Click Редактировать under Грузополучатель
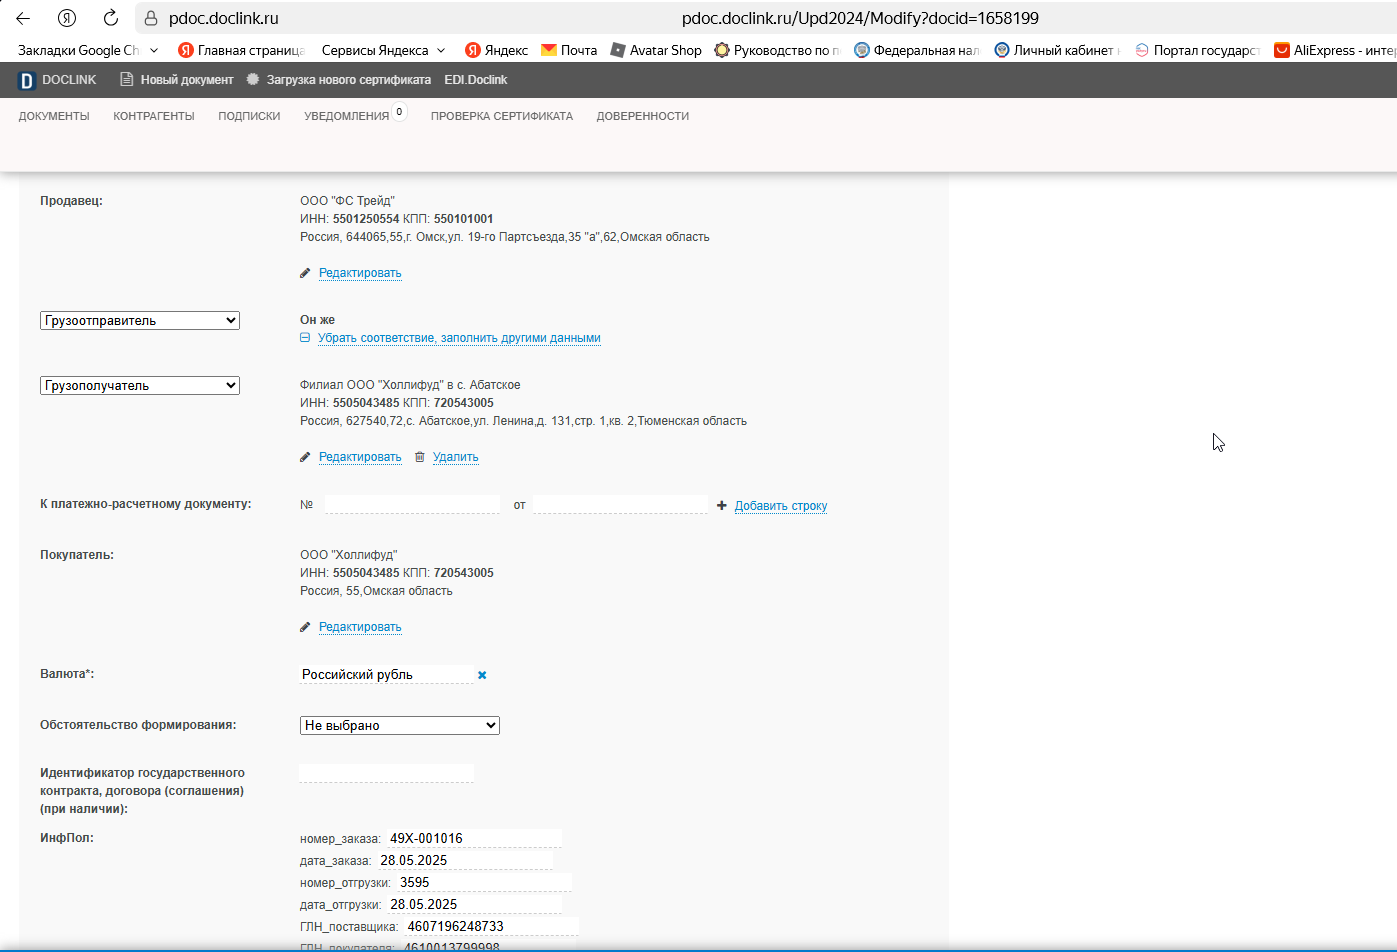 (x=360, y=457)
